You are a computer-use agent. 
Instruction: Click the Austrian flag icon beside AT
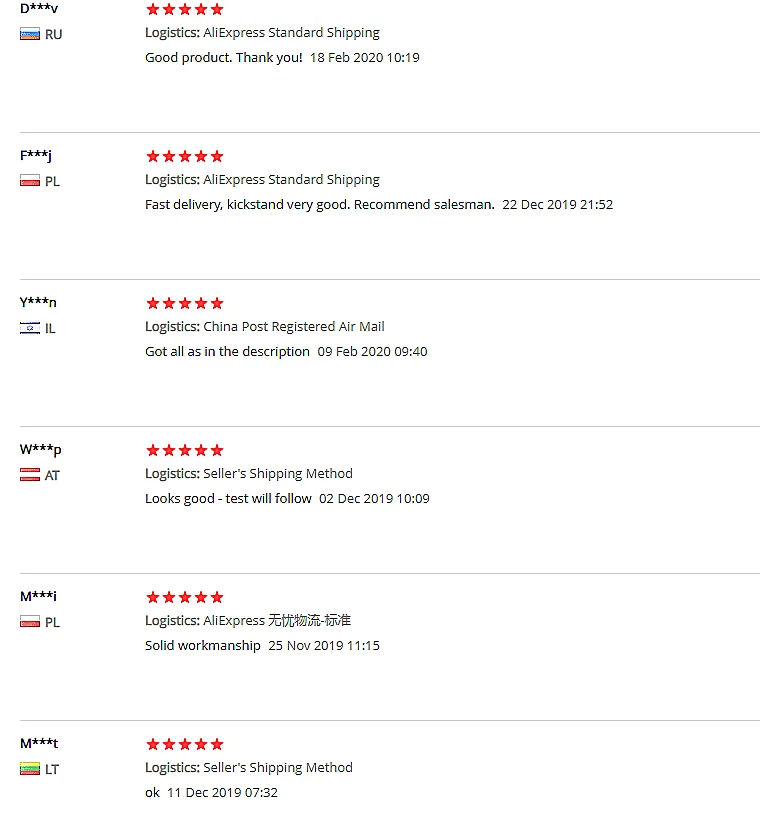click(x=30, y=475)
